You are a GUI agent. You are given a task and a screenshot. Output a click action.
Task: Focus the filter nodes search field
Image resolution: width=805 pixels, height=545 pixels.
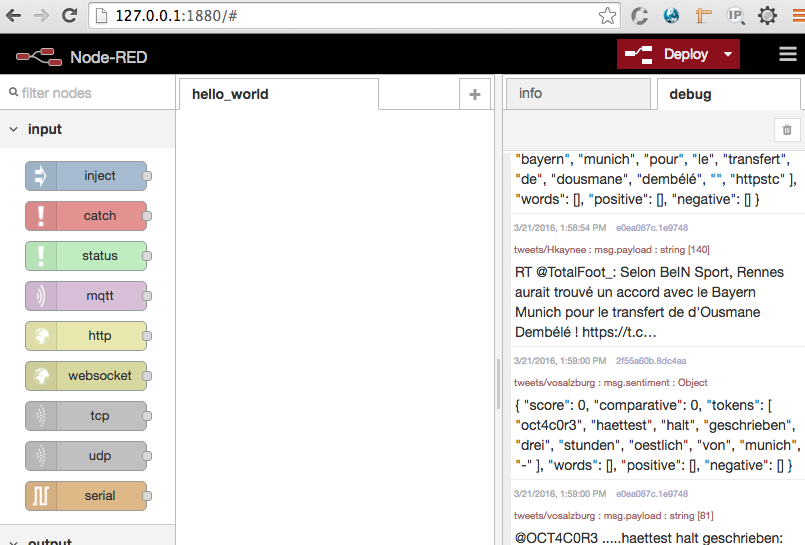click(x=90, y=93)
